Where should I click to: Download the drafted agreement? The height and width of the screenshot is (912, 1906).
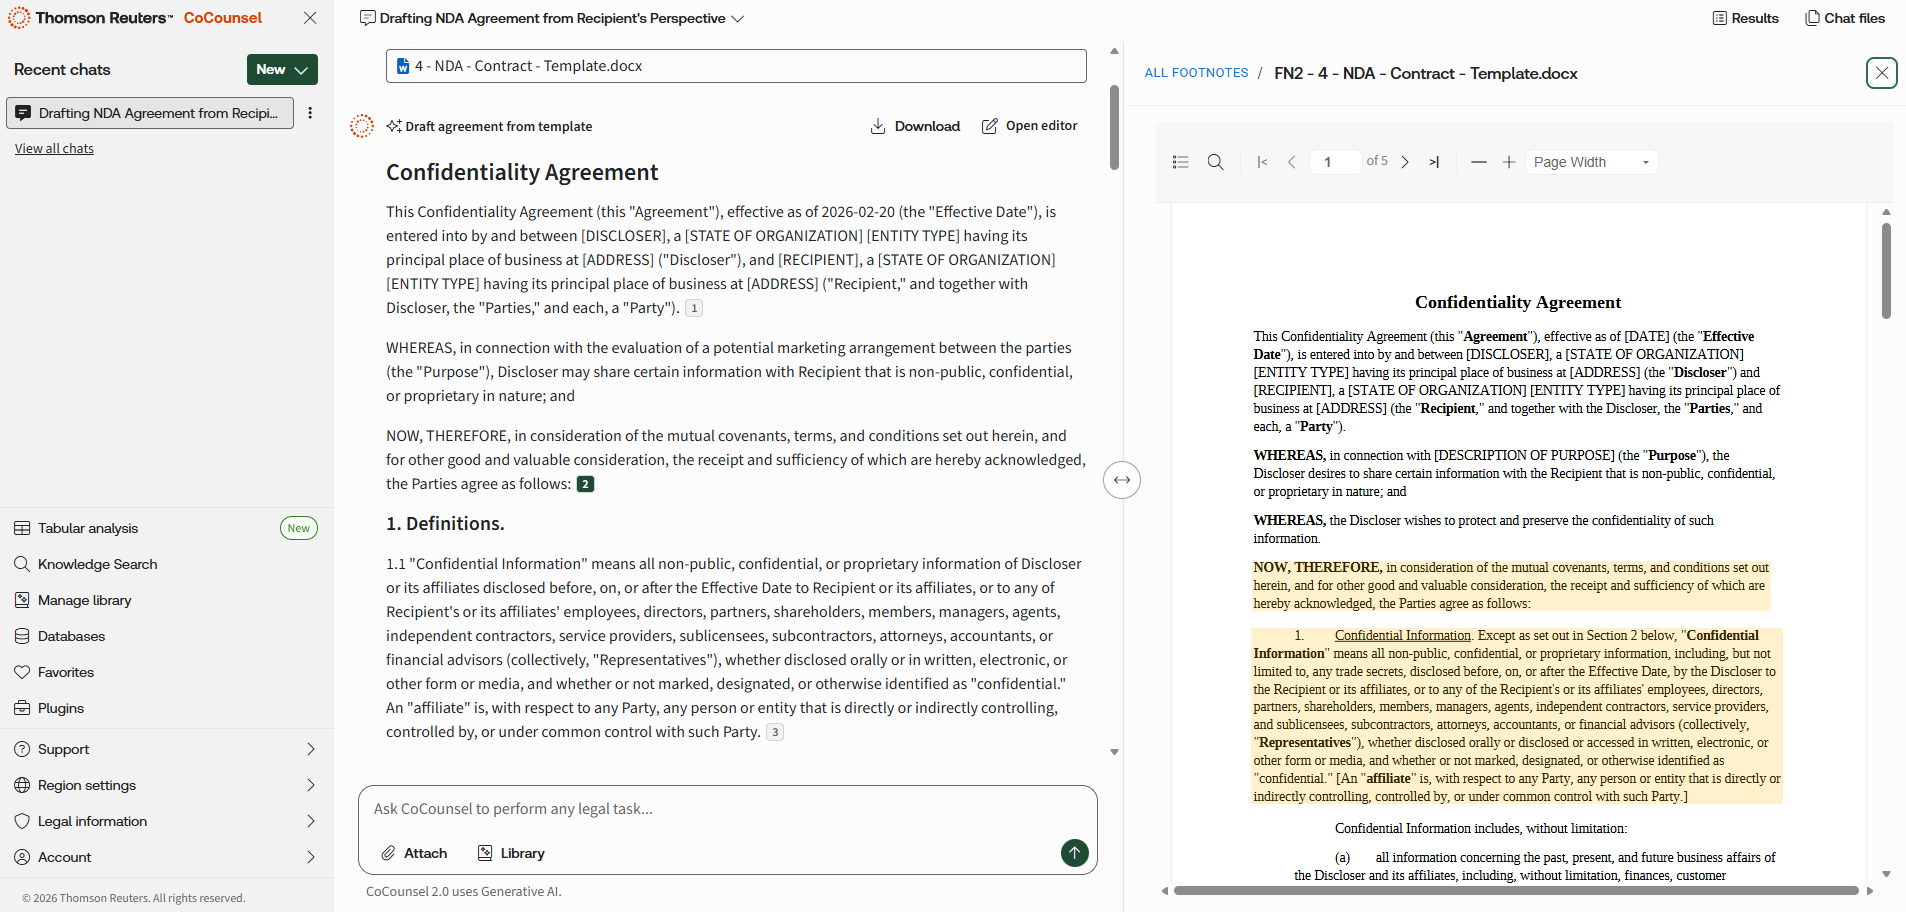[915, 126]
